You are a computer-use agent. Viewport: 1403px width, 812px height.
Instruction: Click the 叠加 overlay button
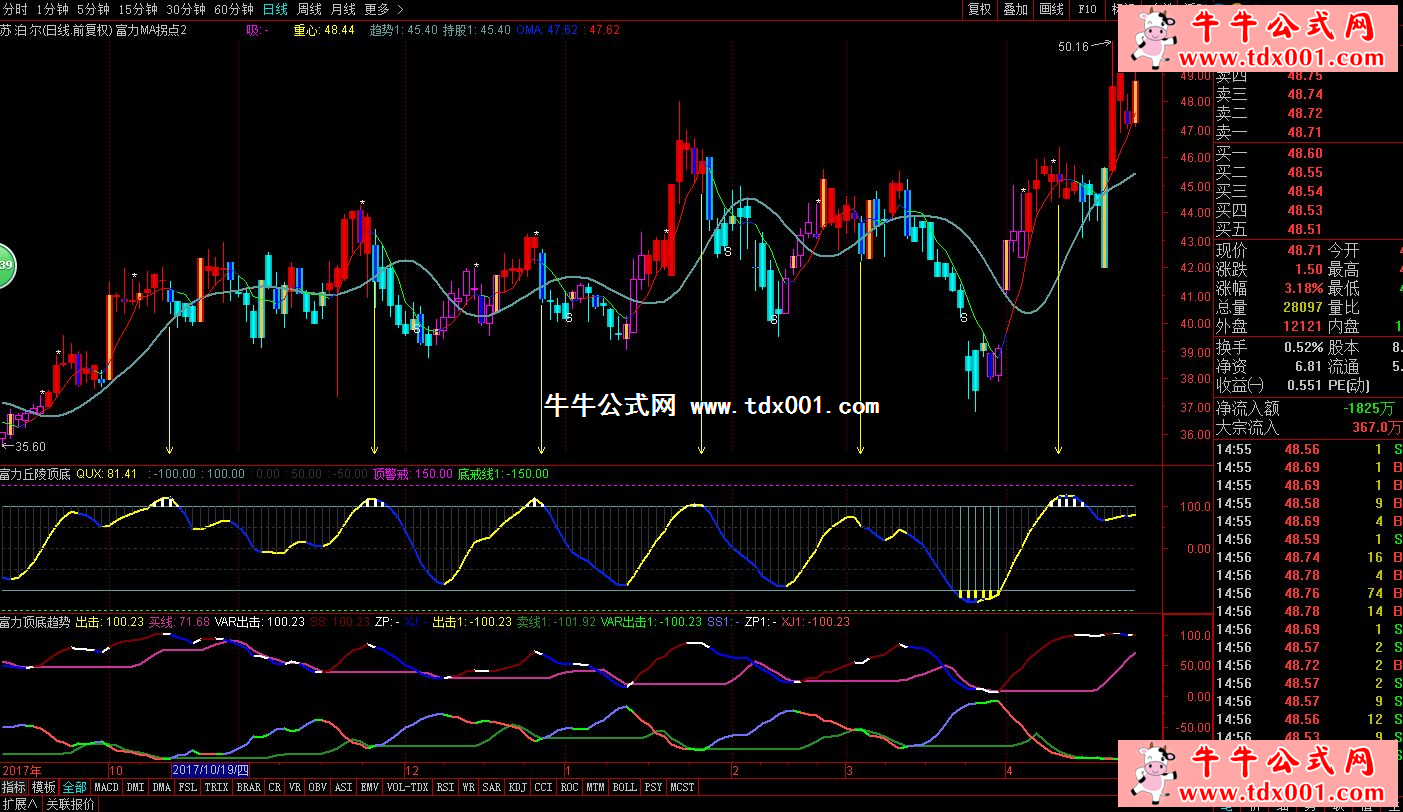point(1015,9)
